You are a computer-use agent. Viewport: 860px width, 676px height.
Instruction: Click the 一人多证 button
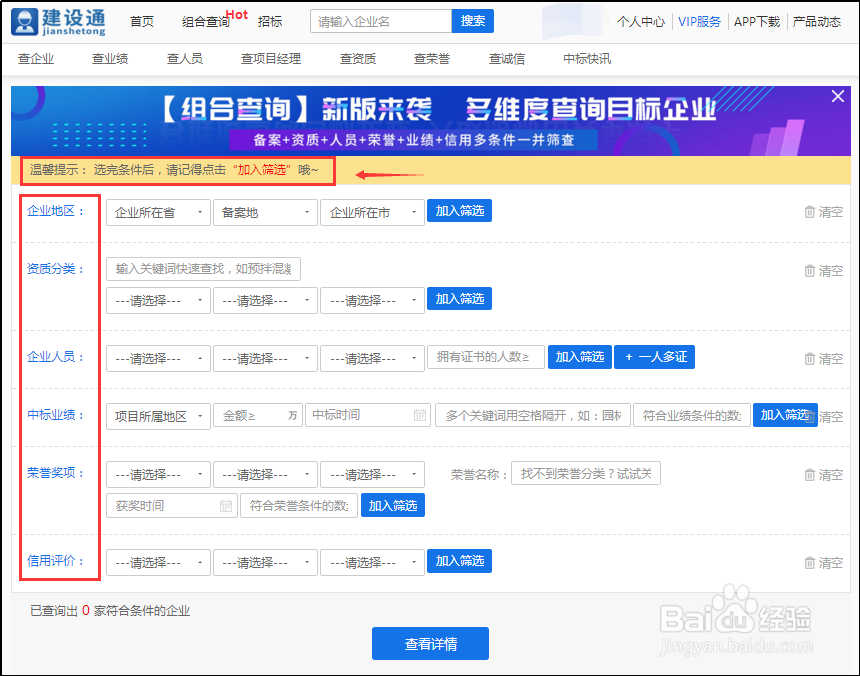coord(654,357)
